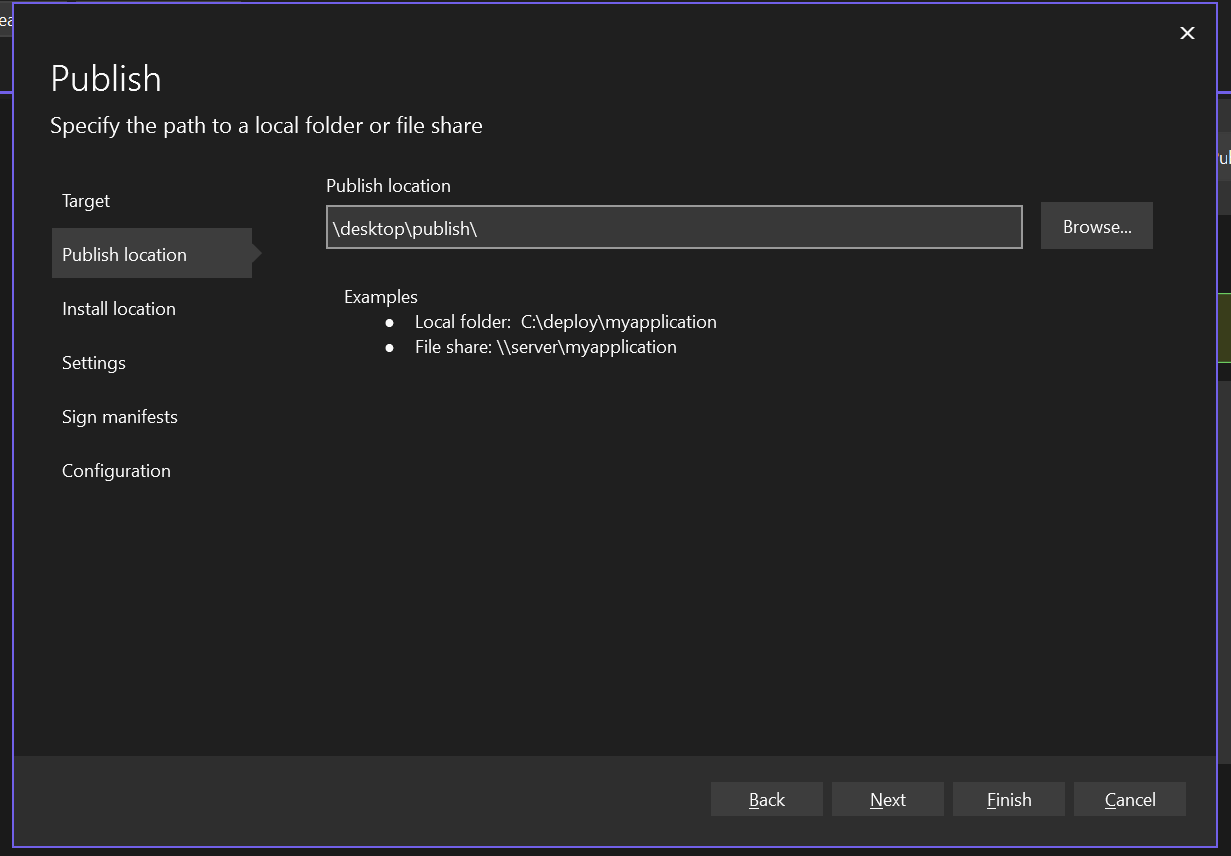Finish the publish wizard
1231x856 pixels.
click(1008, 799)
